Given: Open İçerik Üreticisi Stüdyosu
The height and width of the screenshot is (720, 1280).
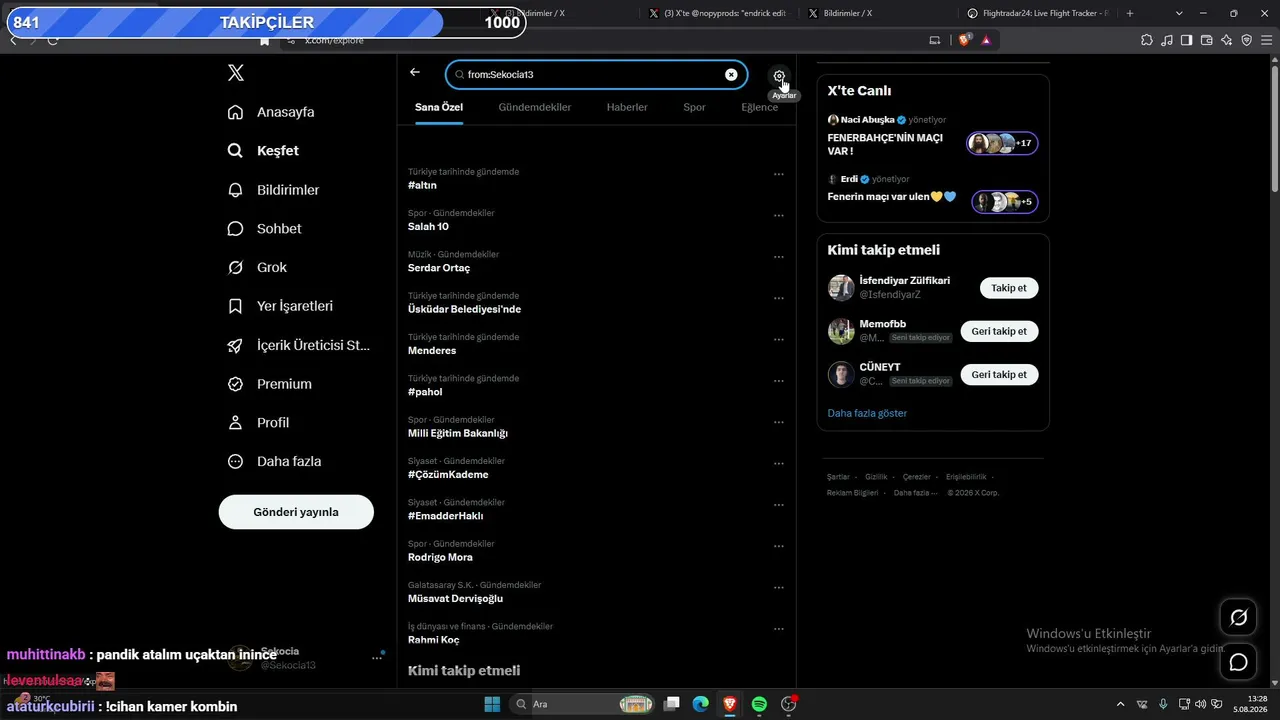Looking at the screenshot, I should tap(299, 345).
